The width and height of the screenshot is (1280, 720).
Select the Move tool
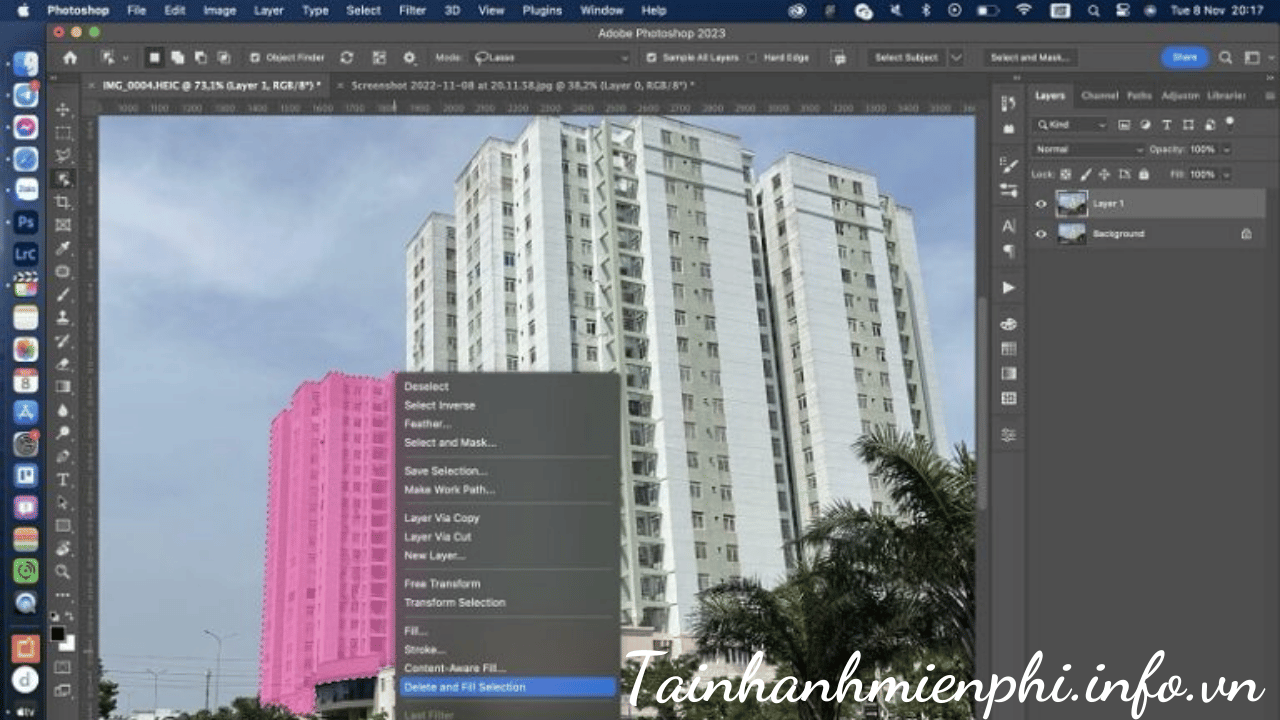pyautogui.click(x=63, y=109)
